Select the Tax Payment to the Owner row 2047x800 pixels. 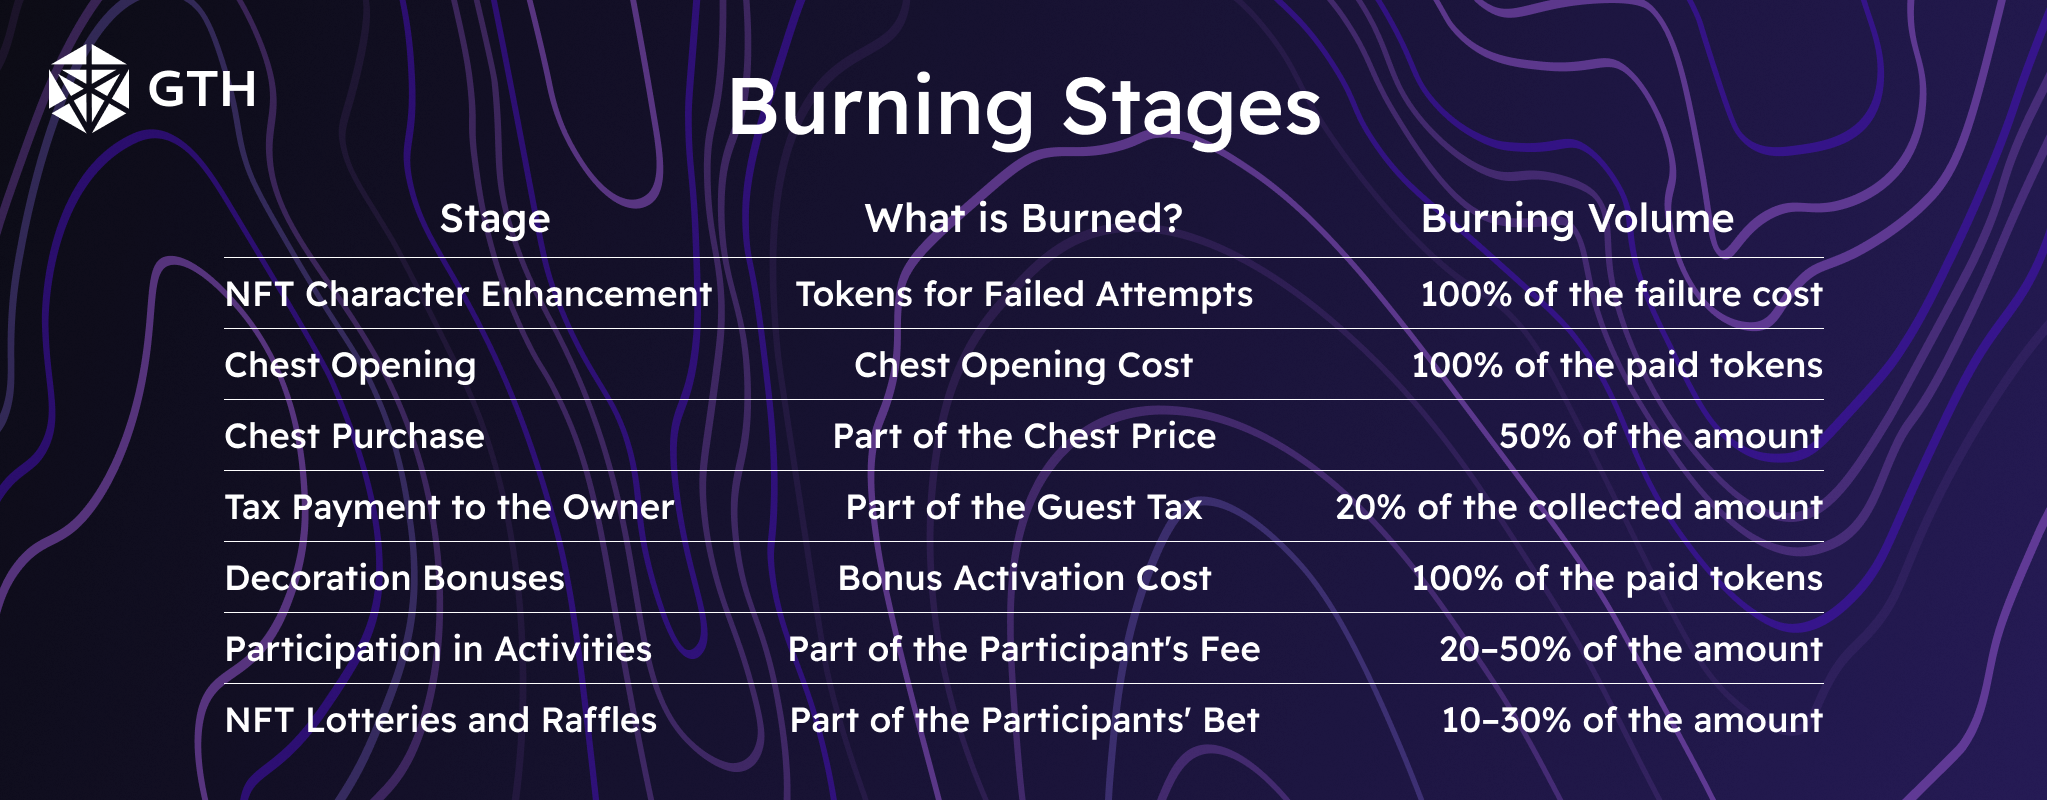click(449, 507)
